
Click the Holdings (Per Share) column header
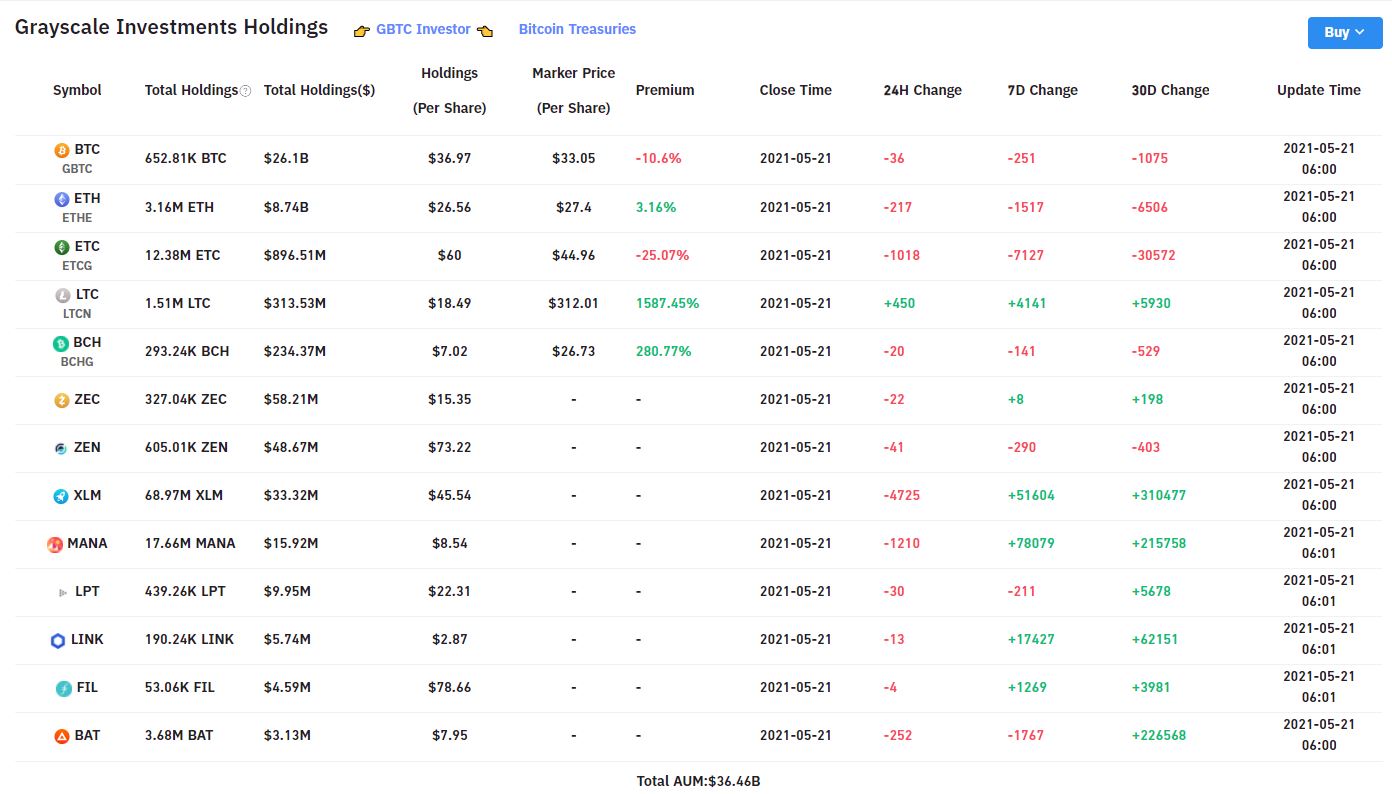tap(450, 90)
